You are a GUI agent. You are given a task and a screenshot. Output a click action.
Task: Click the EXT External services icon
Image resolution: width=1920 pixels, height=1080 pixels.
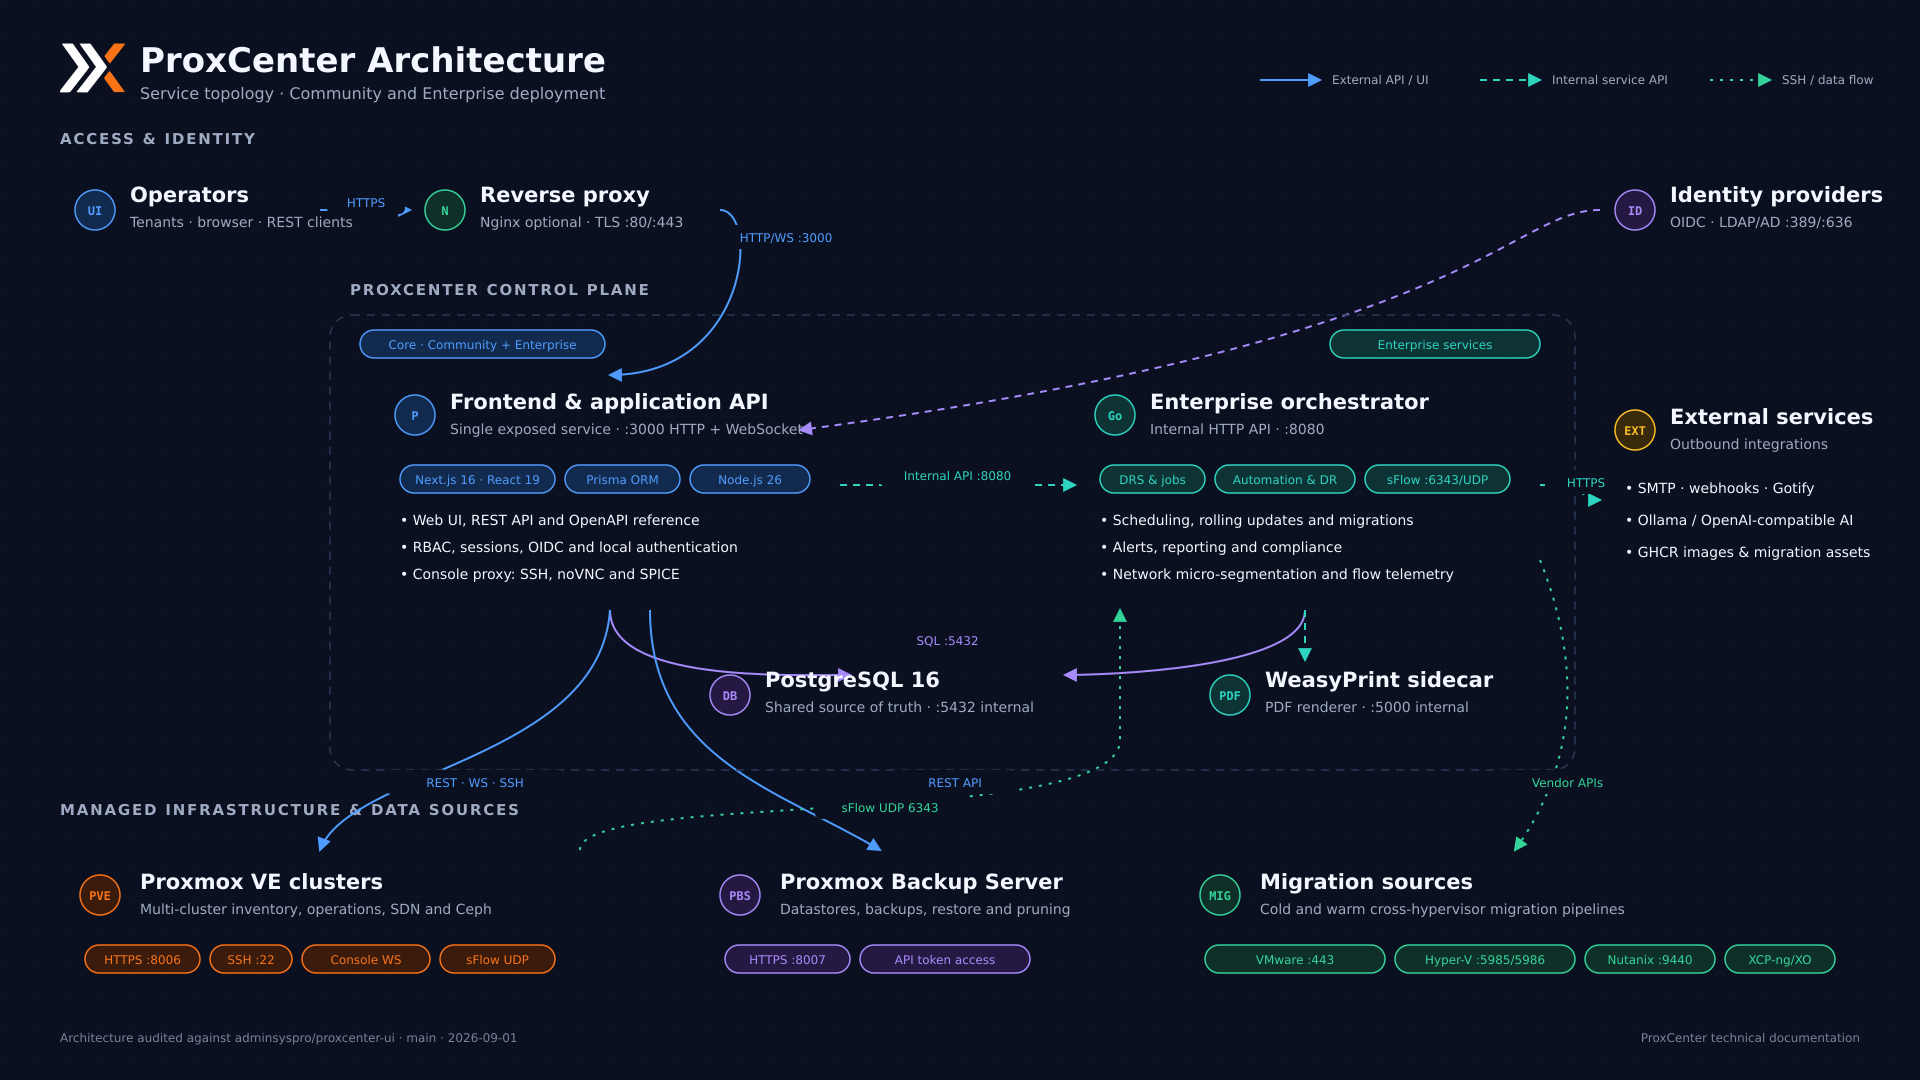(x=1635, y=430)
